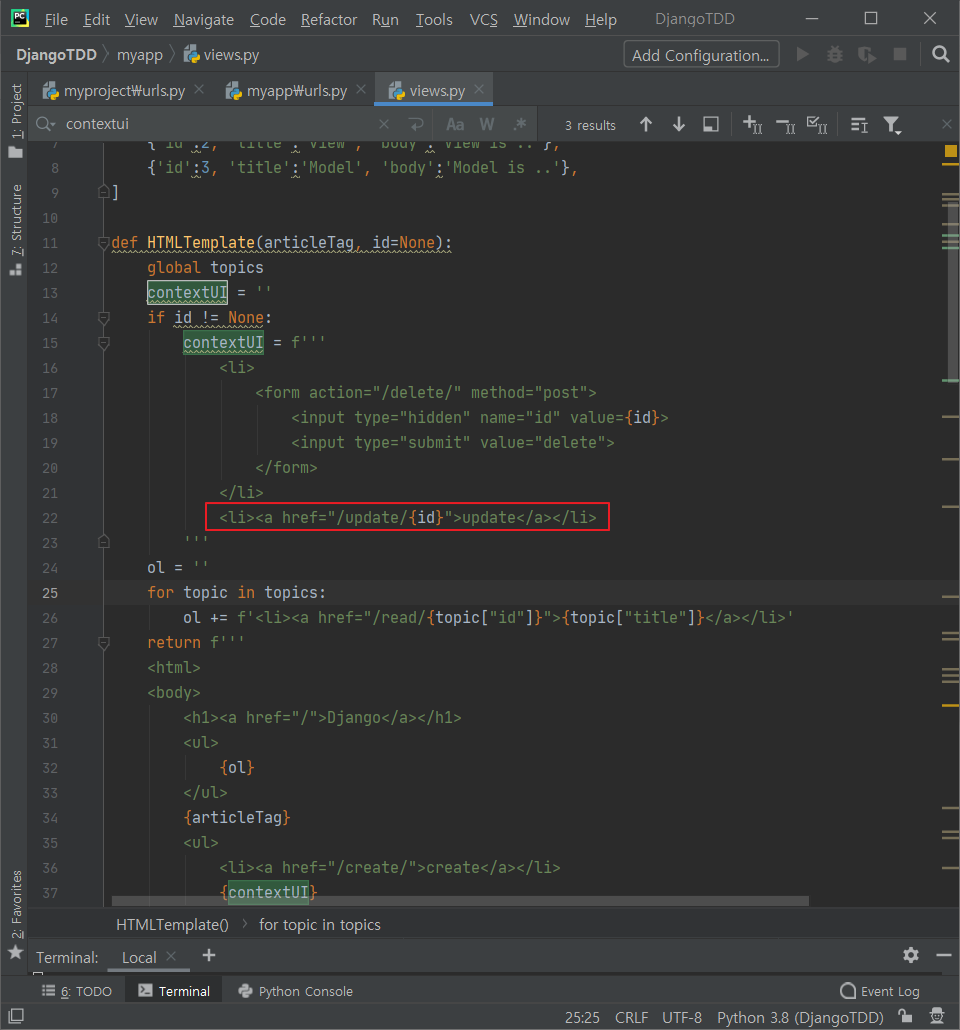Screen dimensions: 960x1030
Task: Open search history magnifier icon
Action: click(x=45, y=124)
